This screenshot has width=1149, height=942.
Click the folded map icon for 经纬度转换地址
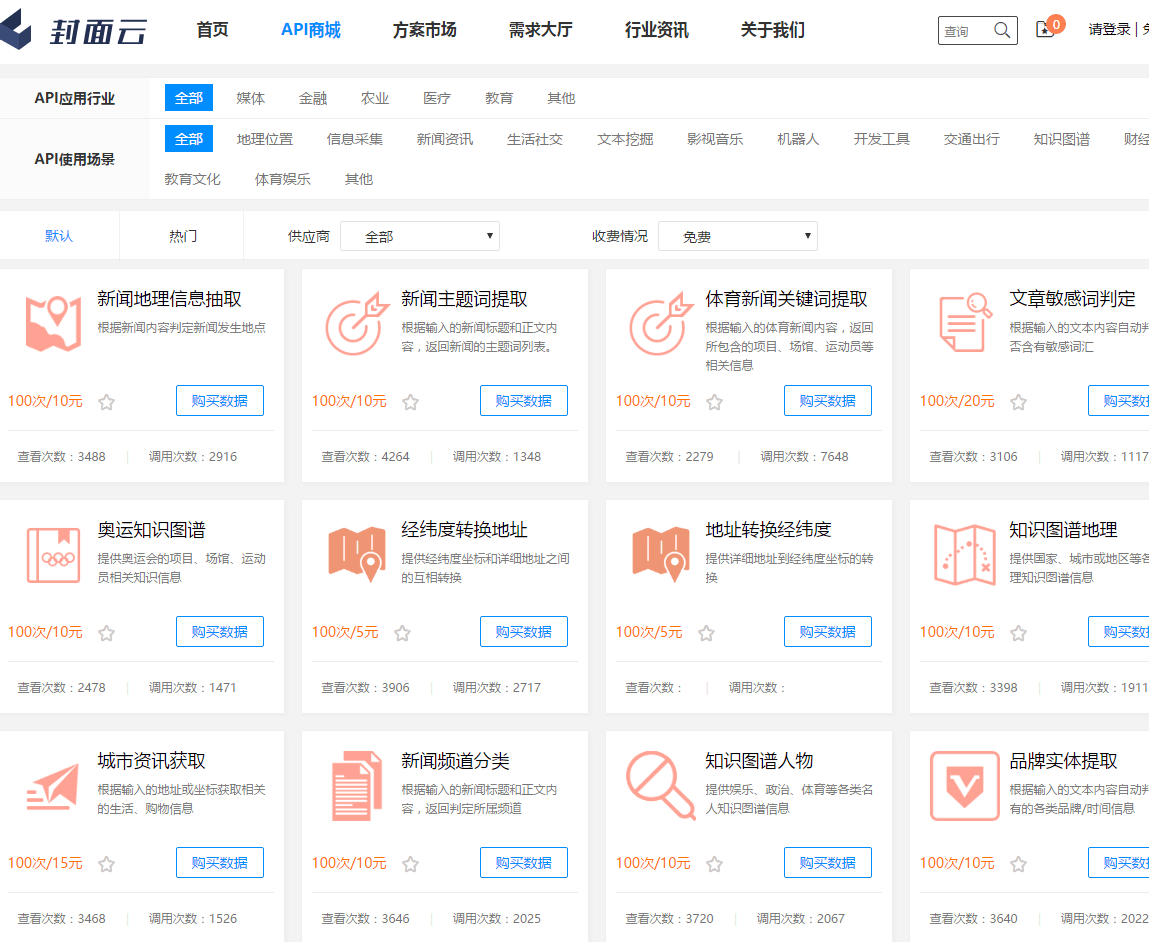pos(356,552)
